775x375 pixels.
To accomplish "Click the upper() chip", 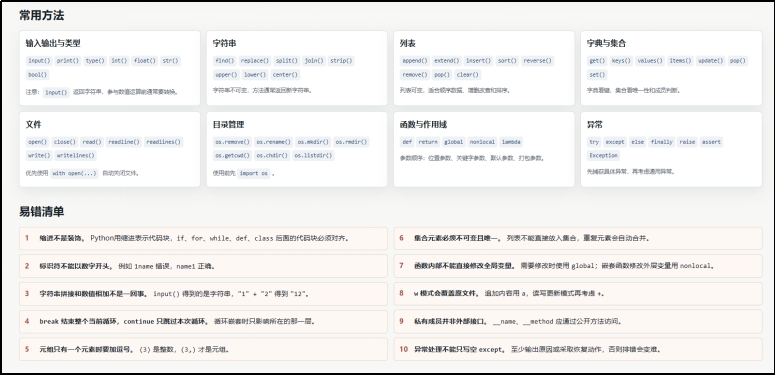I will click(x=226, y=75).
